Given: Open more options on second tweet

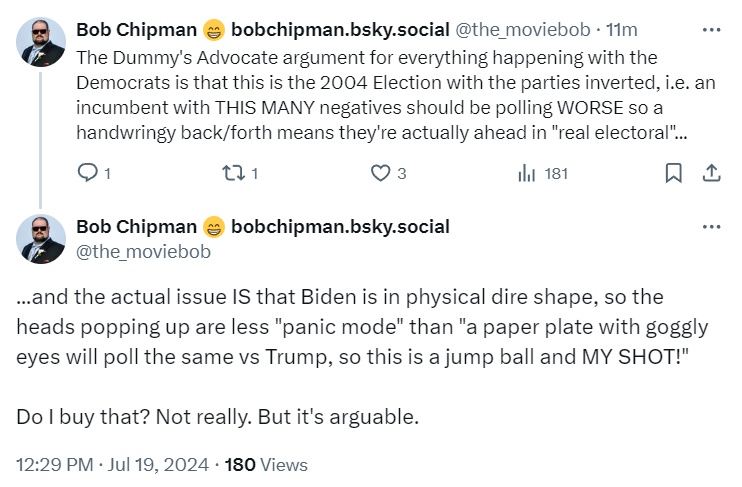Looking at the screenshot, I should 711,227.
